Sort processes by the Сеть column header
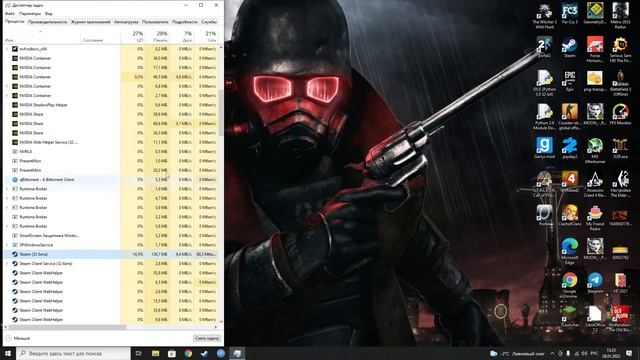 (x=206, y=36)
